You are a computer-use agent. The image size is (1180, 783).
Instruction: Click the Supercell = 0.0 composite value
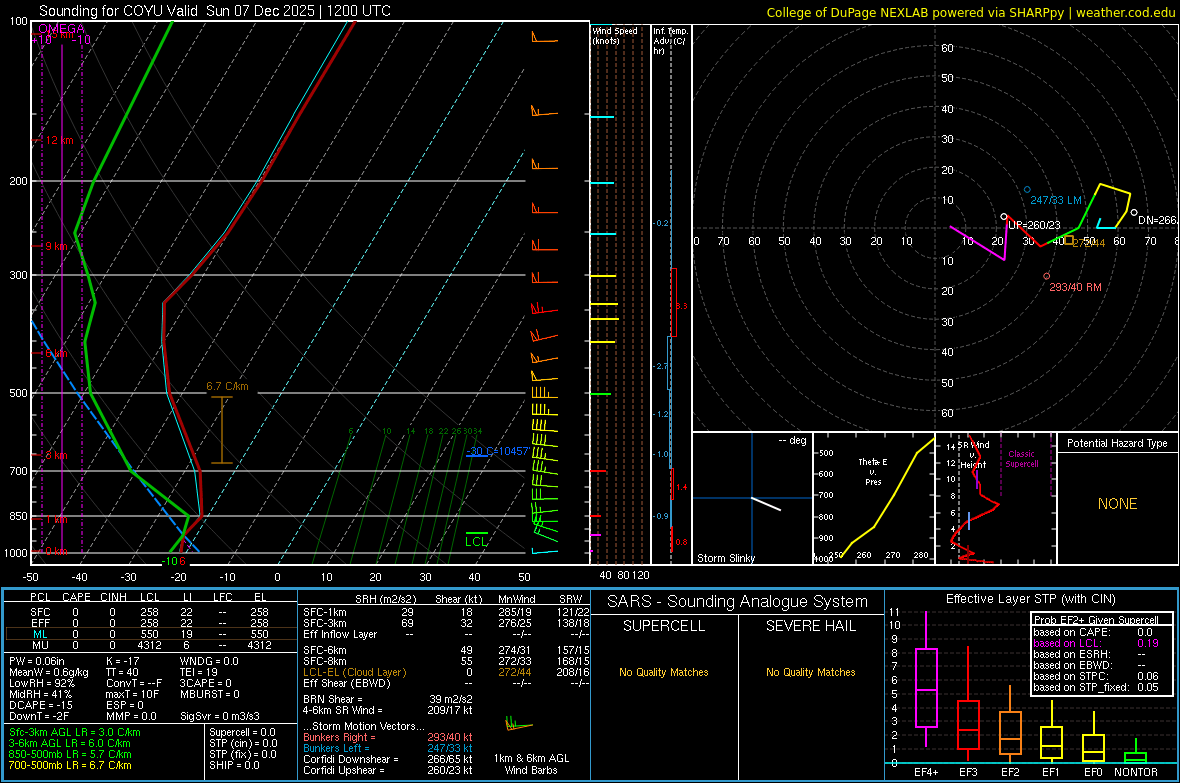242,732
